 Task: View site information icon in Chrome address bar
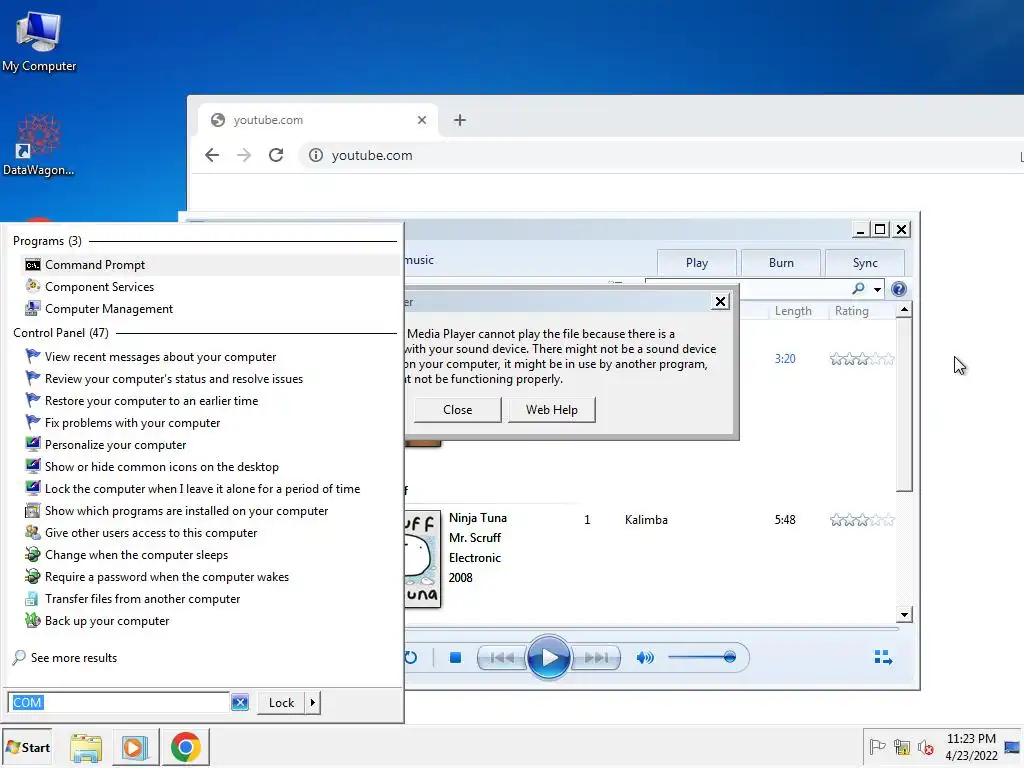pyautogui.click(x=316, y=155)
